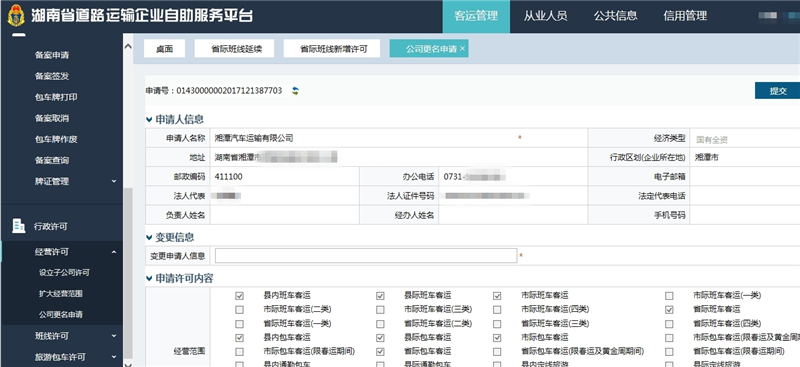Check the 省际班车客运(一类) checkbox
The width and height of the screenshot is (800, 367).
pyautogui.click(x=239, y=324)
